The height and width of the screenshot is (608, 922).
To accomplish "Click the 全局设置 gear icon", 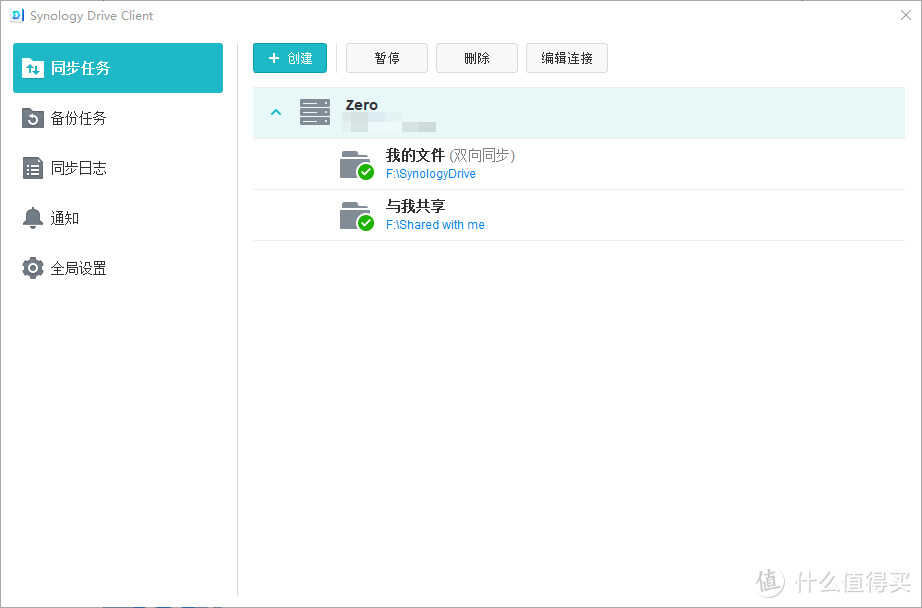I will coord(33,268).
